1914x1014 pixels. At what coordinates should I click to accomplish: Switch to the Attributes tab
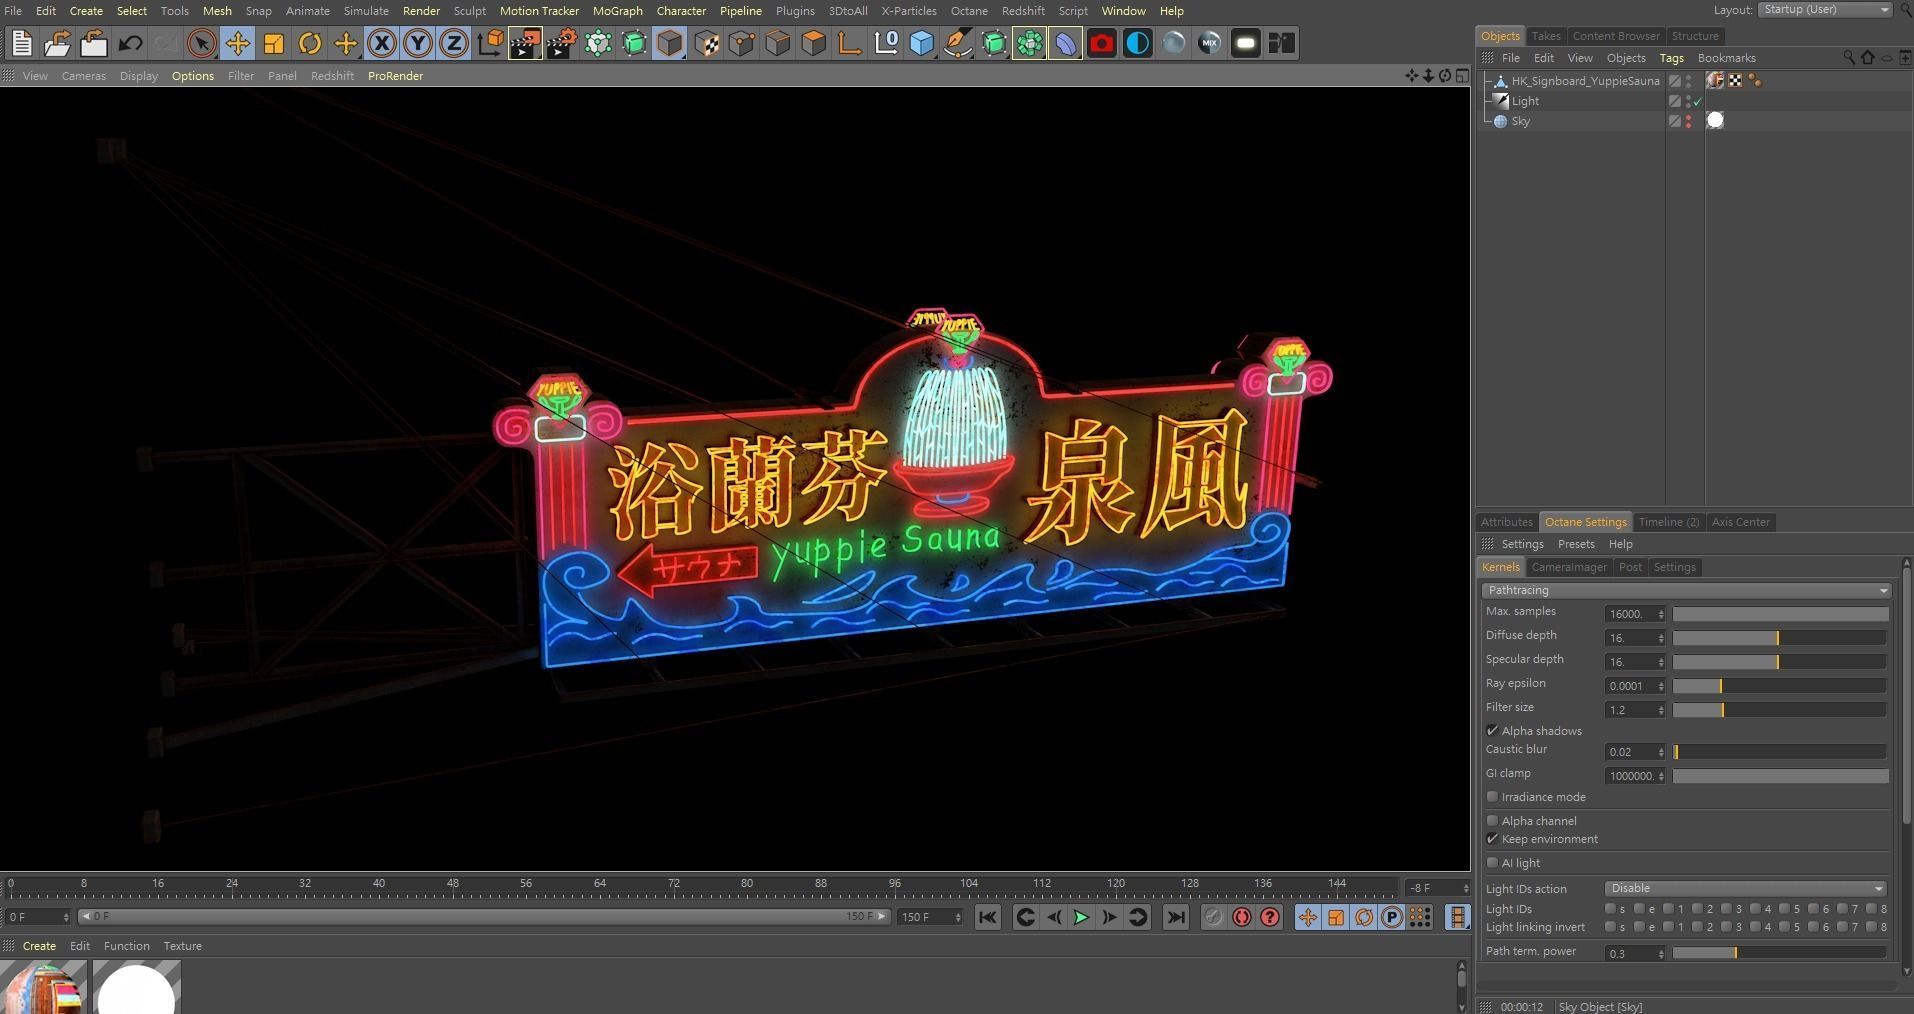coord(1506,522)
